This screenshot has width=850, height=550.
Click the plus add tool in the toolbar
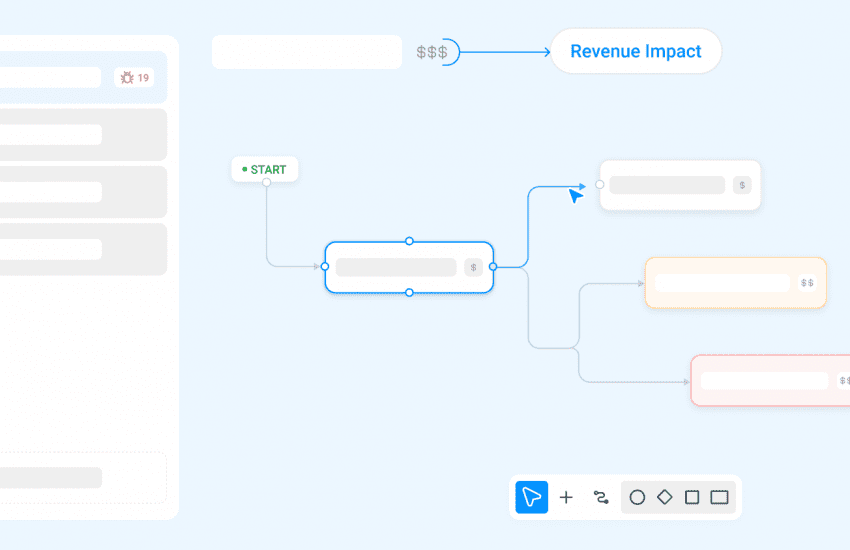point(566,497)
